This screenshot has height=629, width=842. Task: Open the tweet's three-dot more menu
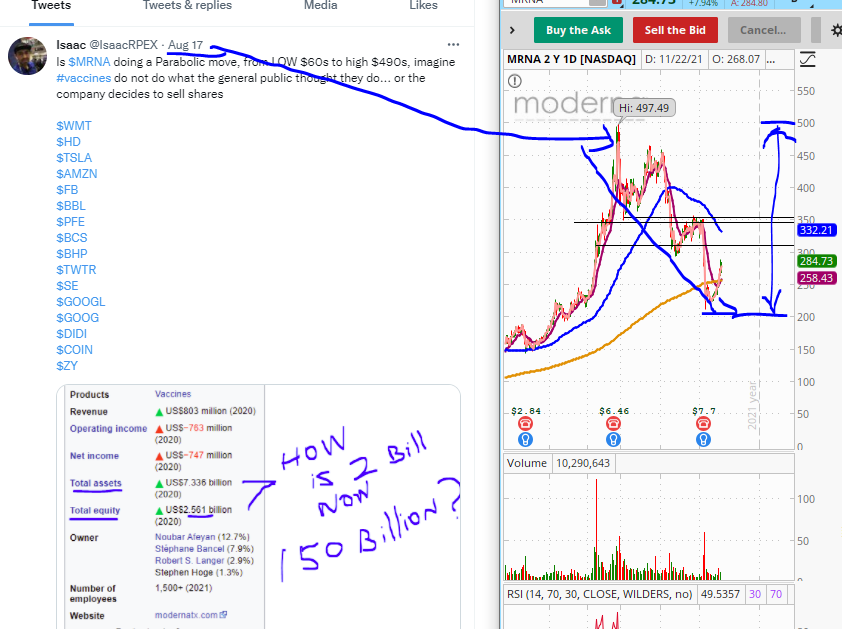point(453,45)
